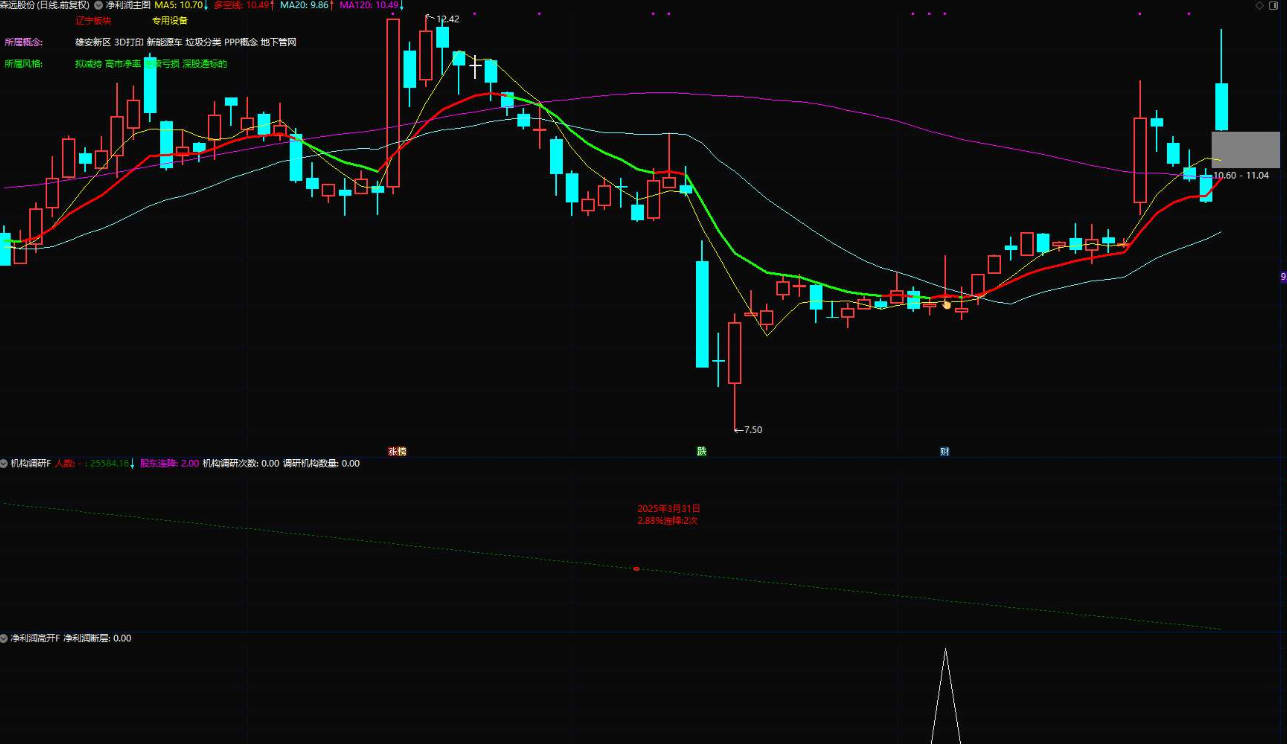
Task: Click the 垃圾分类 concept tag
Action: 203,42
